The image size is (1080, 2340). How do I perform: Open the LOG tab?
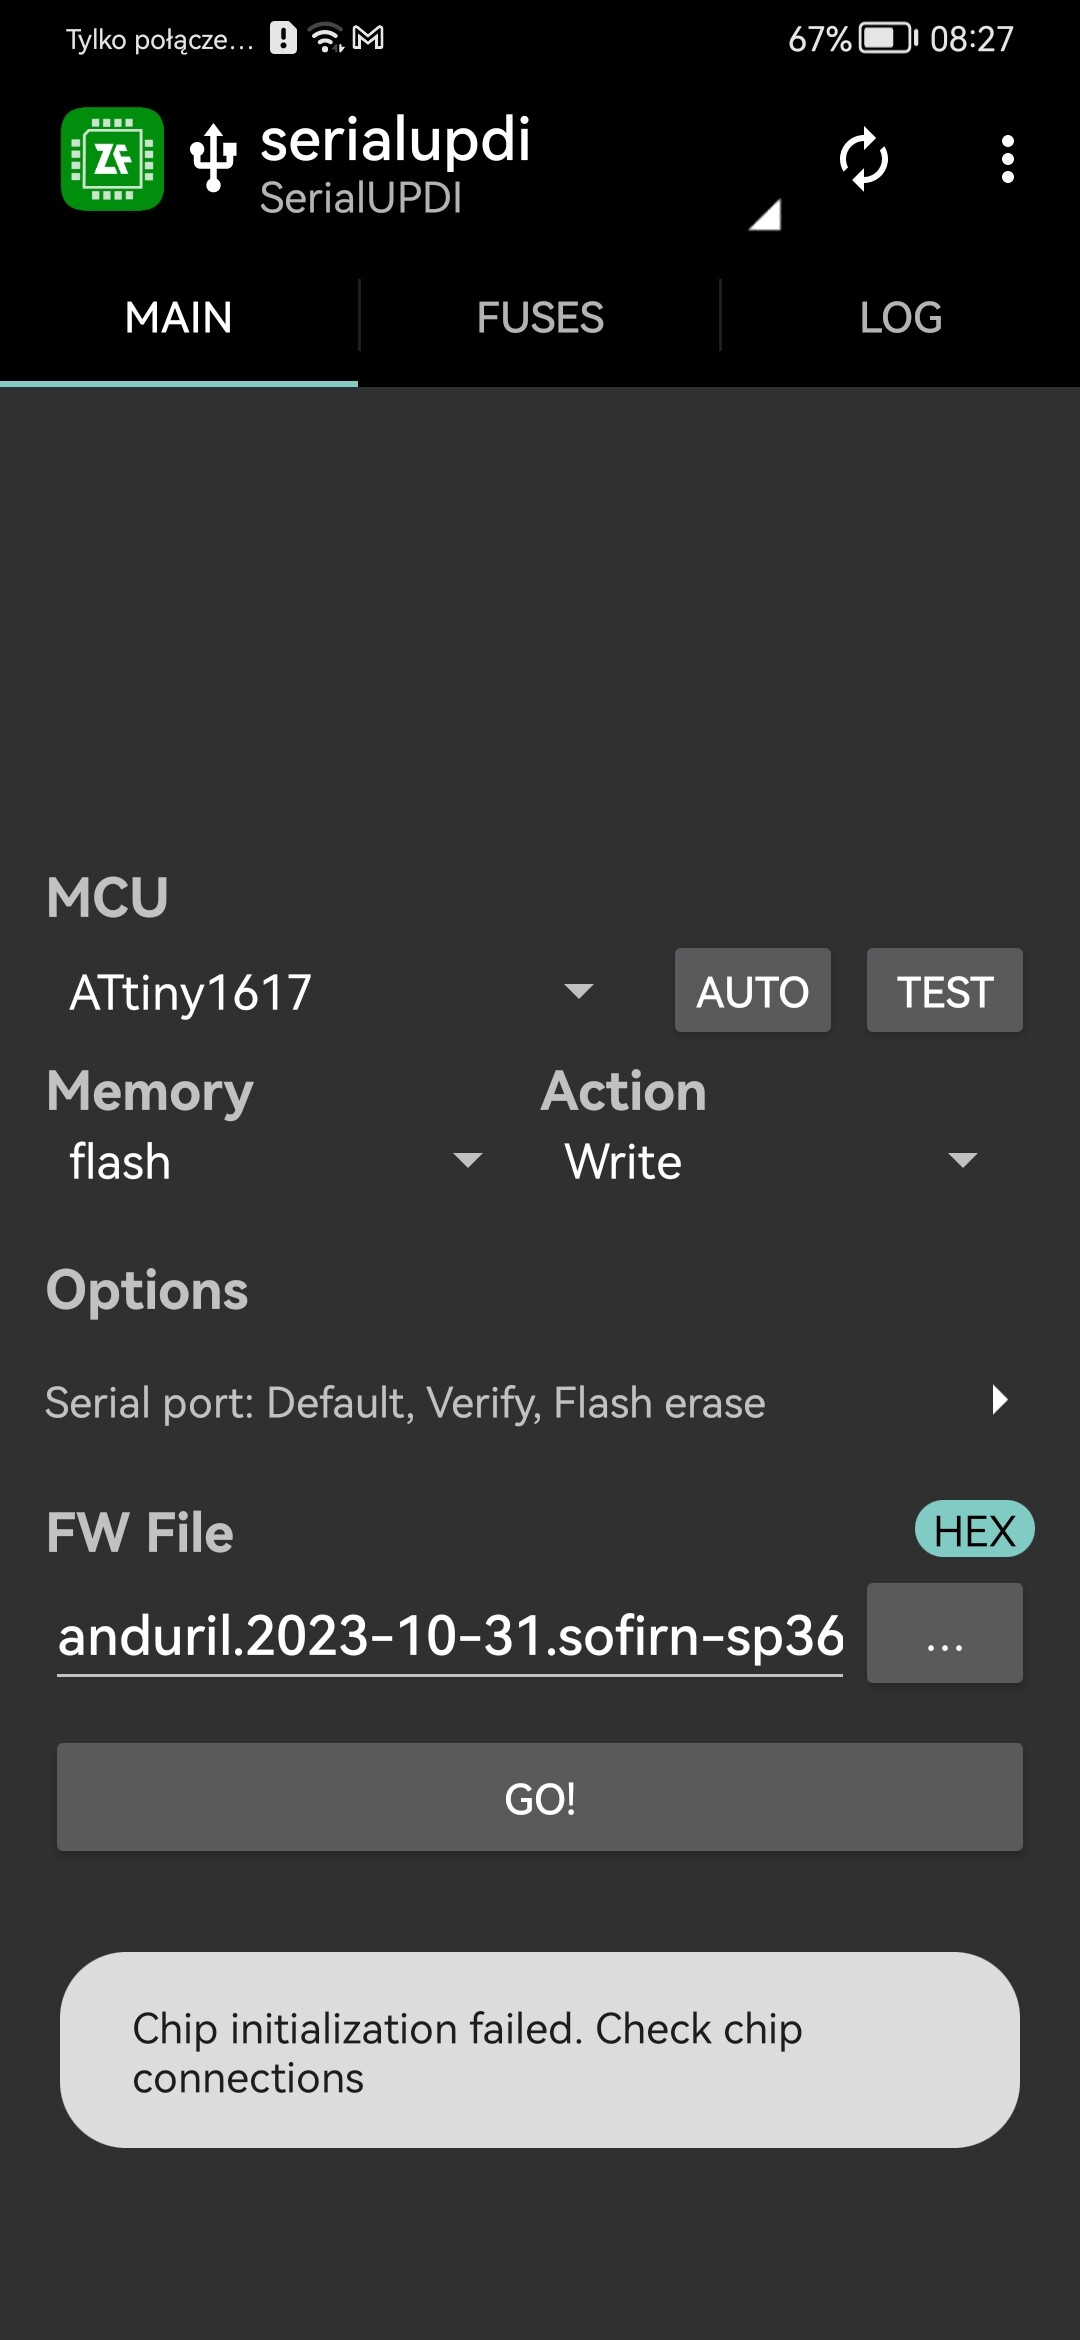(899, 317)
